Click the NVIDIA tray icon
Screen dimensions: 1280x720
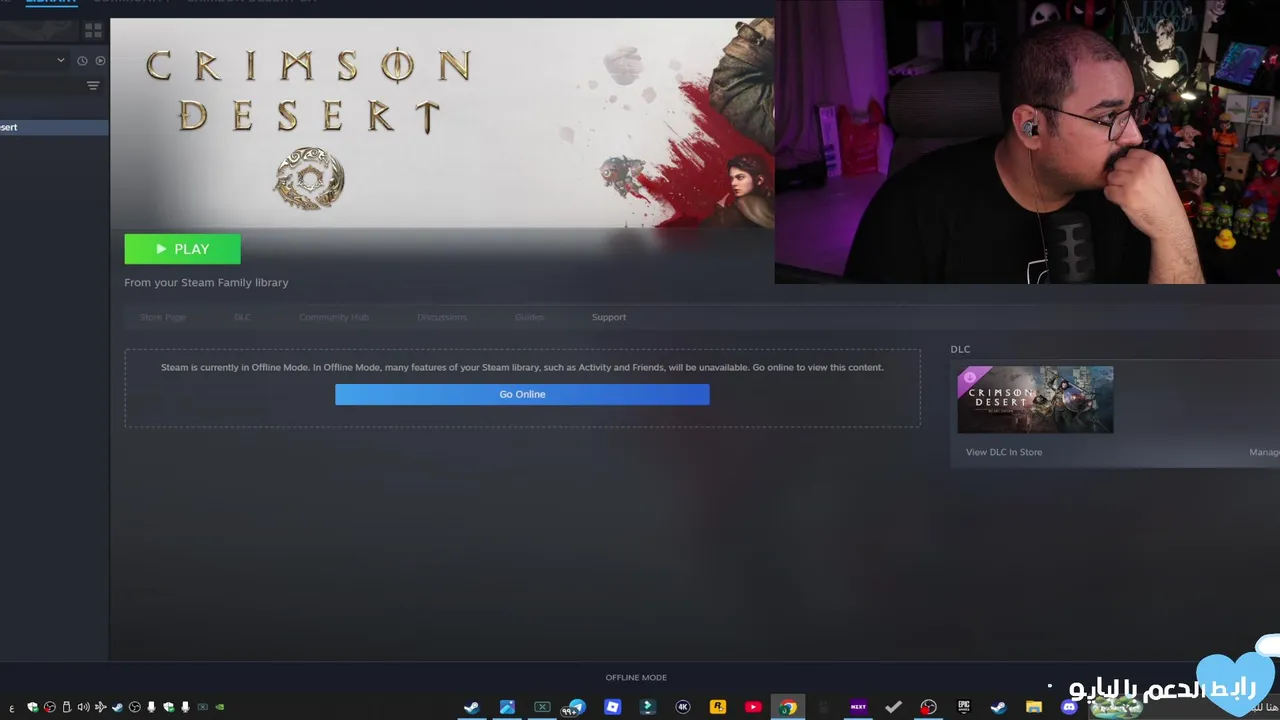point(219,707)
